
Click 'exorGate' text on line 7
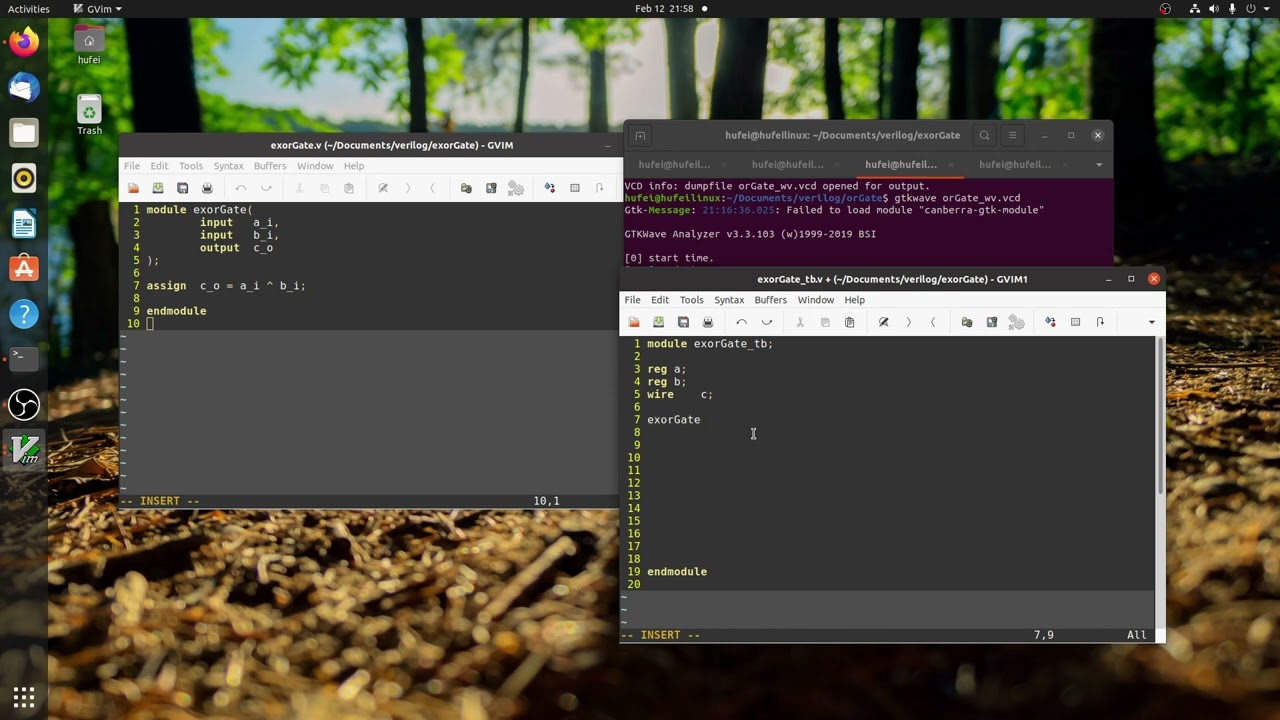674,420
